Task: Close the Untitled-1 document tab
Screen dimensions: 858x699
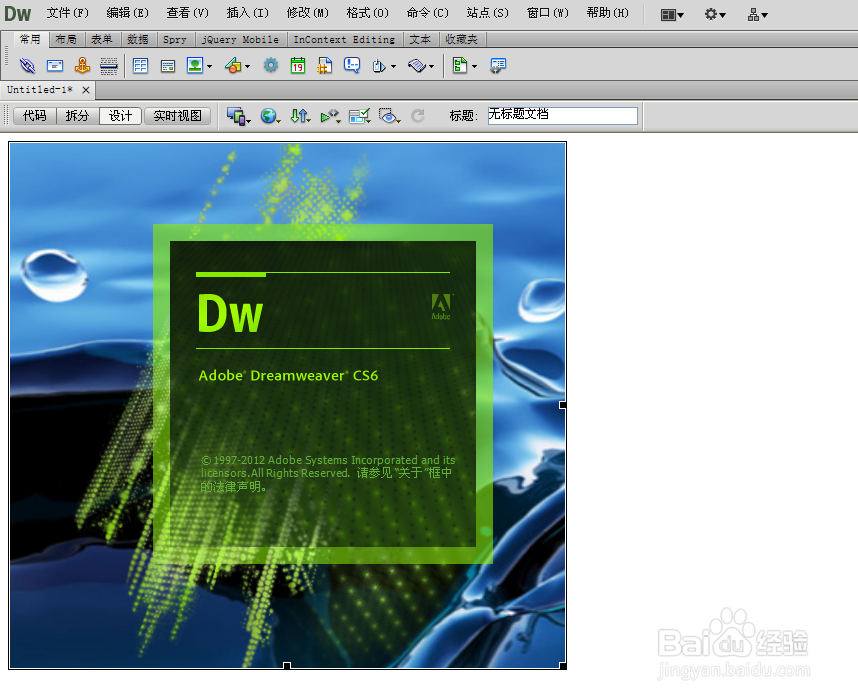Action: (86, 90)
